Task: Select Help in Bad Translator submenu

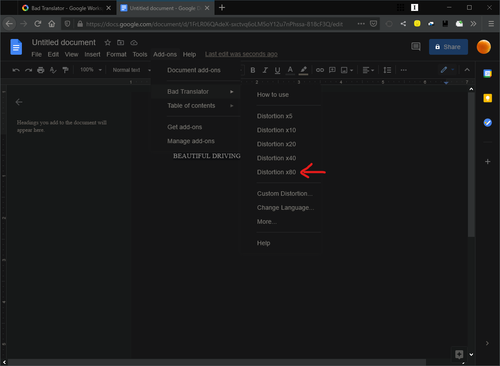Action: tap(281, 243)
